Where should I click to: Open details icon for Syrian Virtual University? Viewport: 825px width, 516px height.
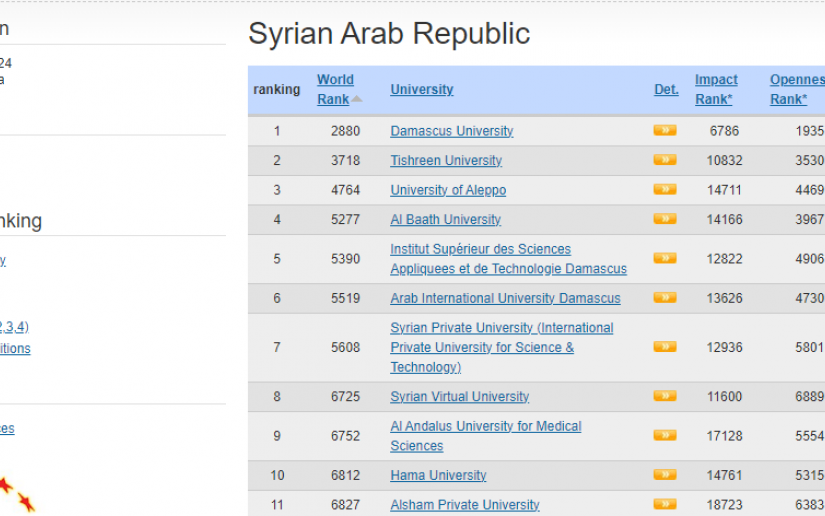point(665,396)
